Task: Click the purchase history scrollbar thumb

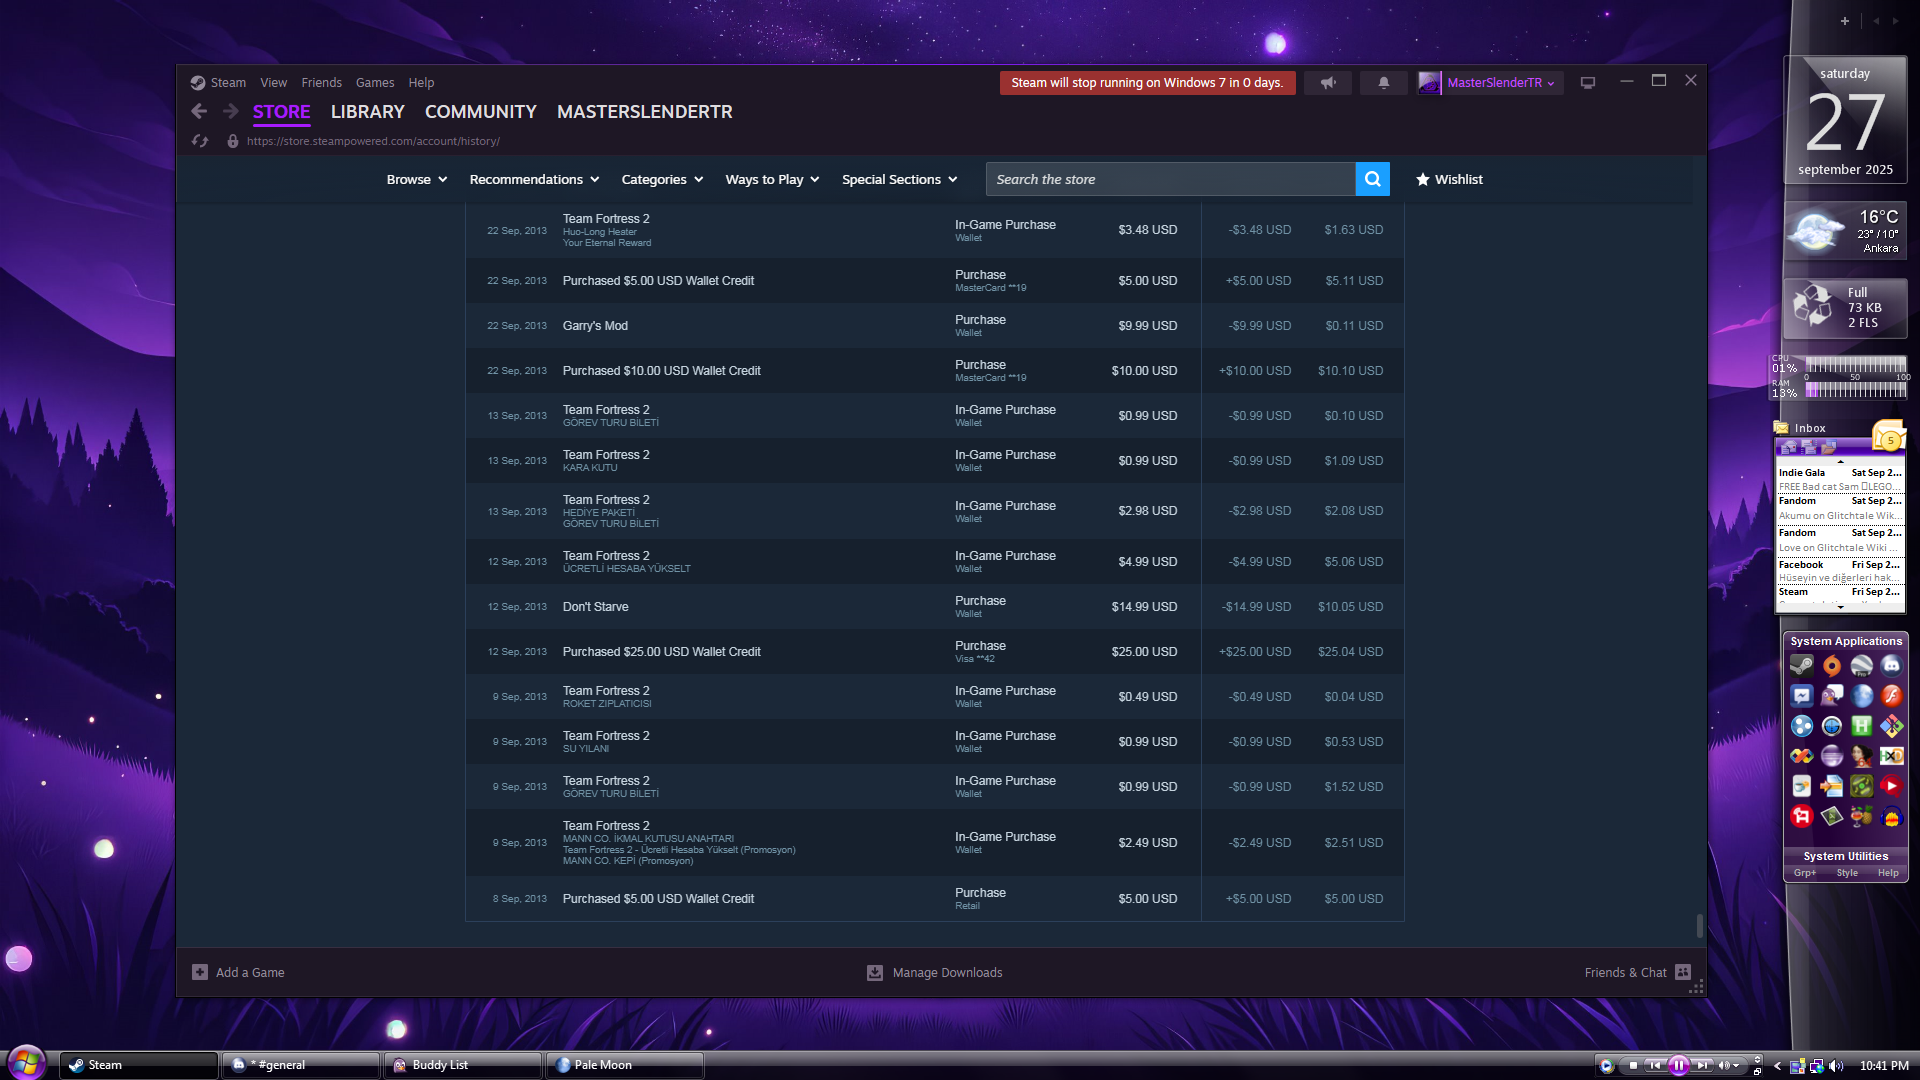Action: coord(1699,926)
